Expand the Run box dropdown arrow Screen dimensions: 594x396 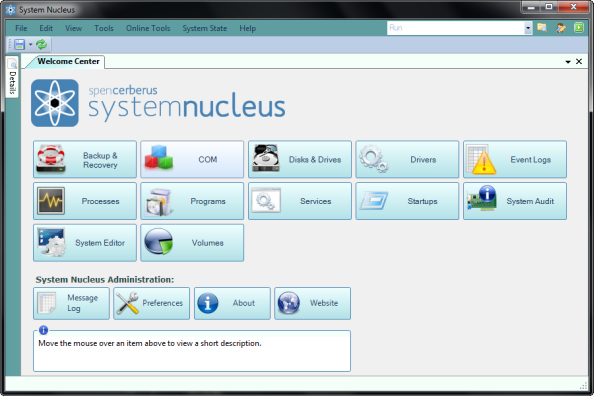(x=528, y=28)
